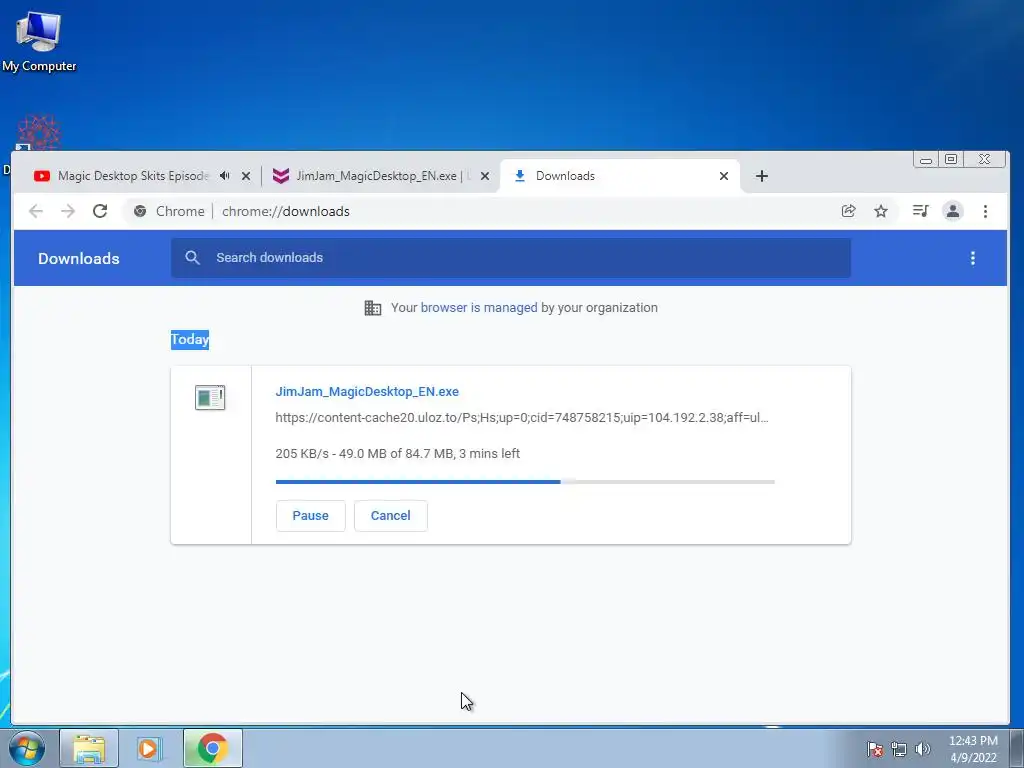Click the download progress bar

tap(525, 482)
